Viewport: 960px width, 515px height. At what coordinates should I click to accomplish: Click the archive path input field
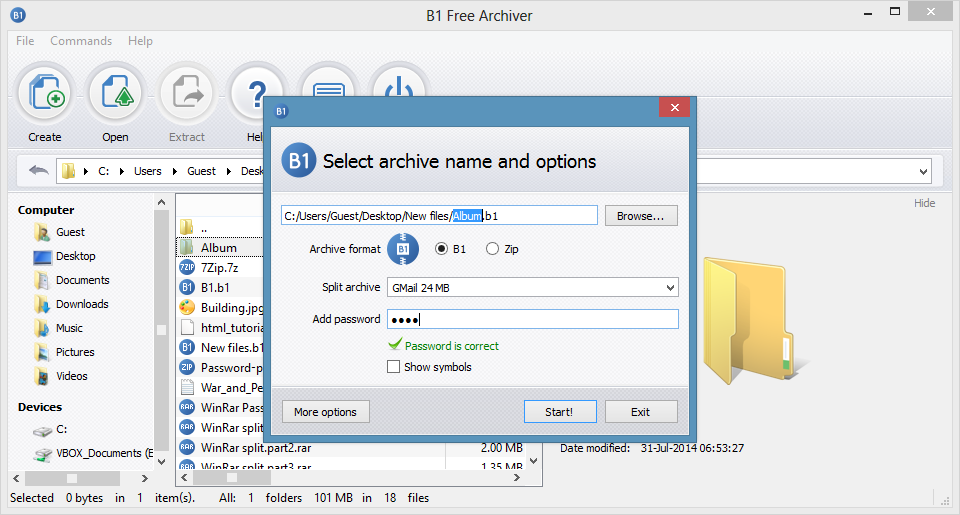439,216
